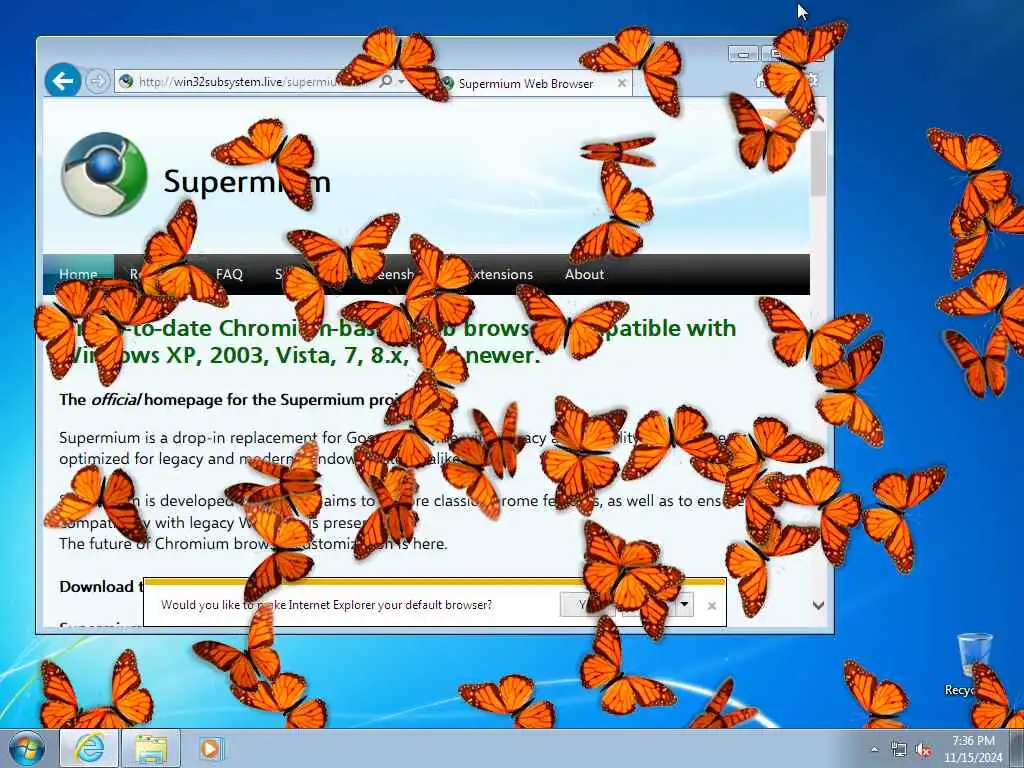Open the About navigation item
The width and height of the screenshot is (1024, 768).
584,274
